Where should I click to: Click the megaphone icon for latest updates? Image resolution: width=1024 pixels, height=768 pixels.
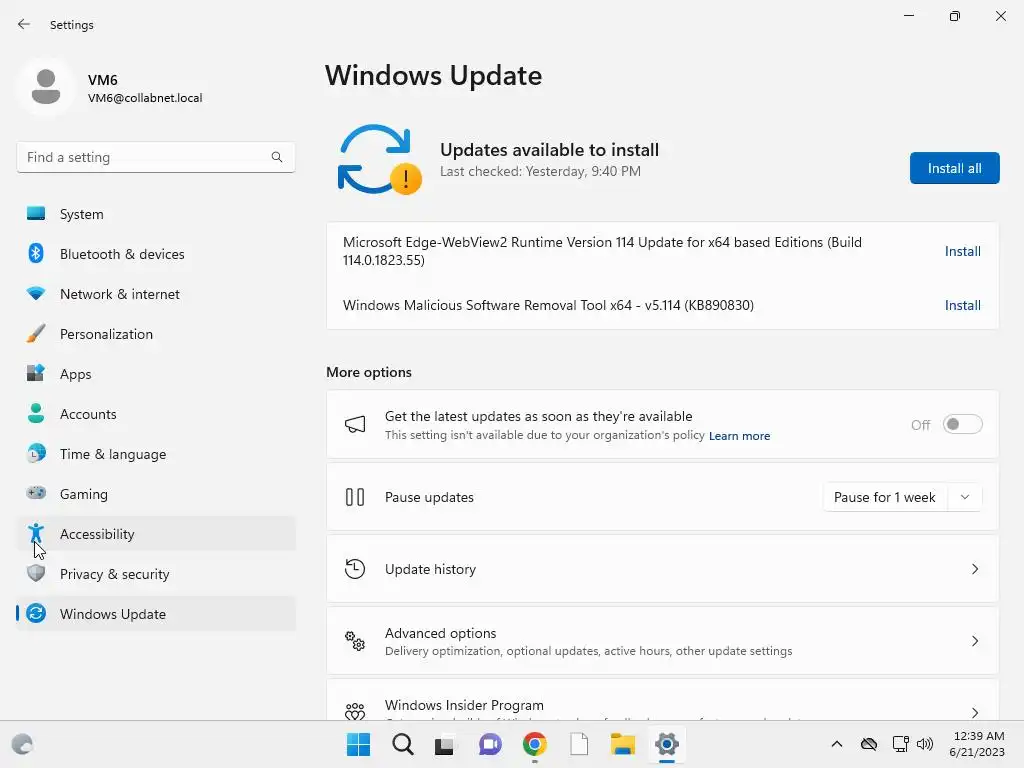coord(355,424)
